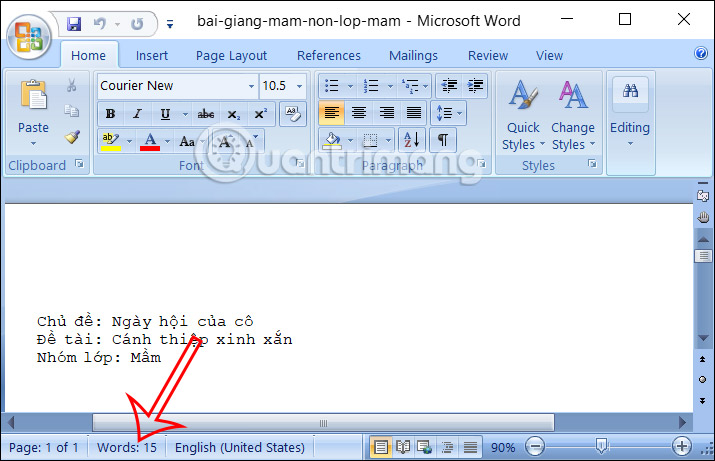
Task: Open Word Help question mark icon
Action: (x=701, y=53)
